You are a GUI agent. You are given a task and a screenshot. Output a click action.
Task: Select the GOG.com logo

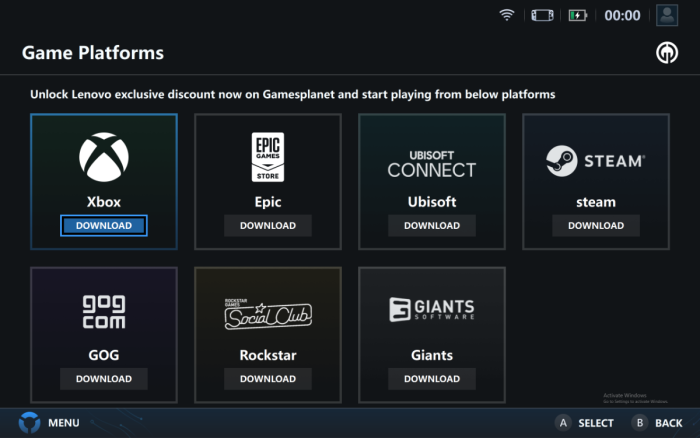pos(104,313)
